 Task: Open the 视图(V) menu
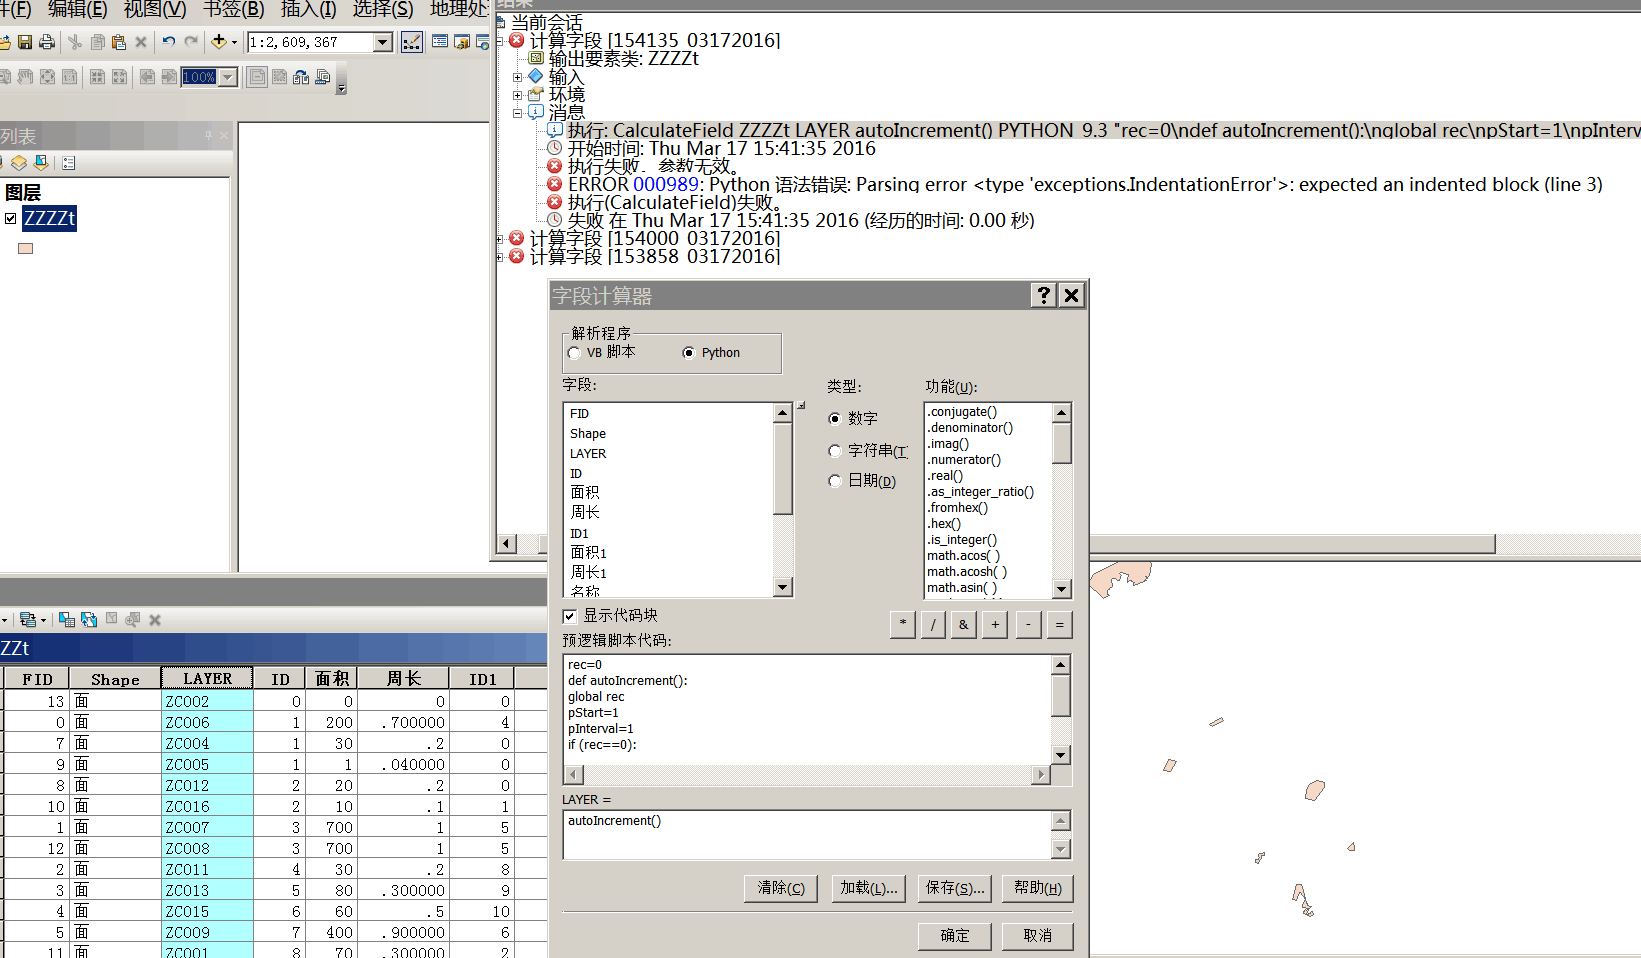155,9
